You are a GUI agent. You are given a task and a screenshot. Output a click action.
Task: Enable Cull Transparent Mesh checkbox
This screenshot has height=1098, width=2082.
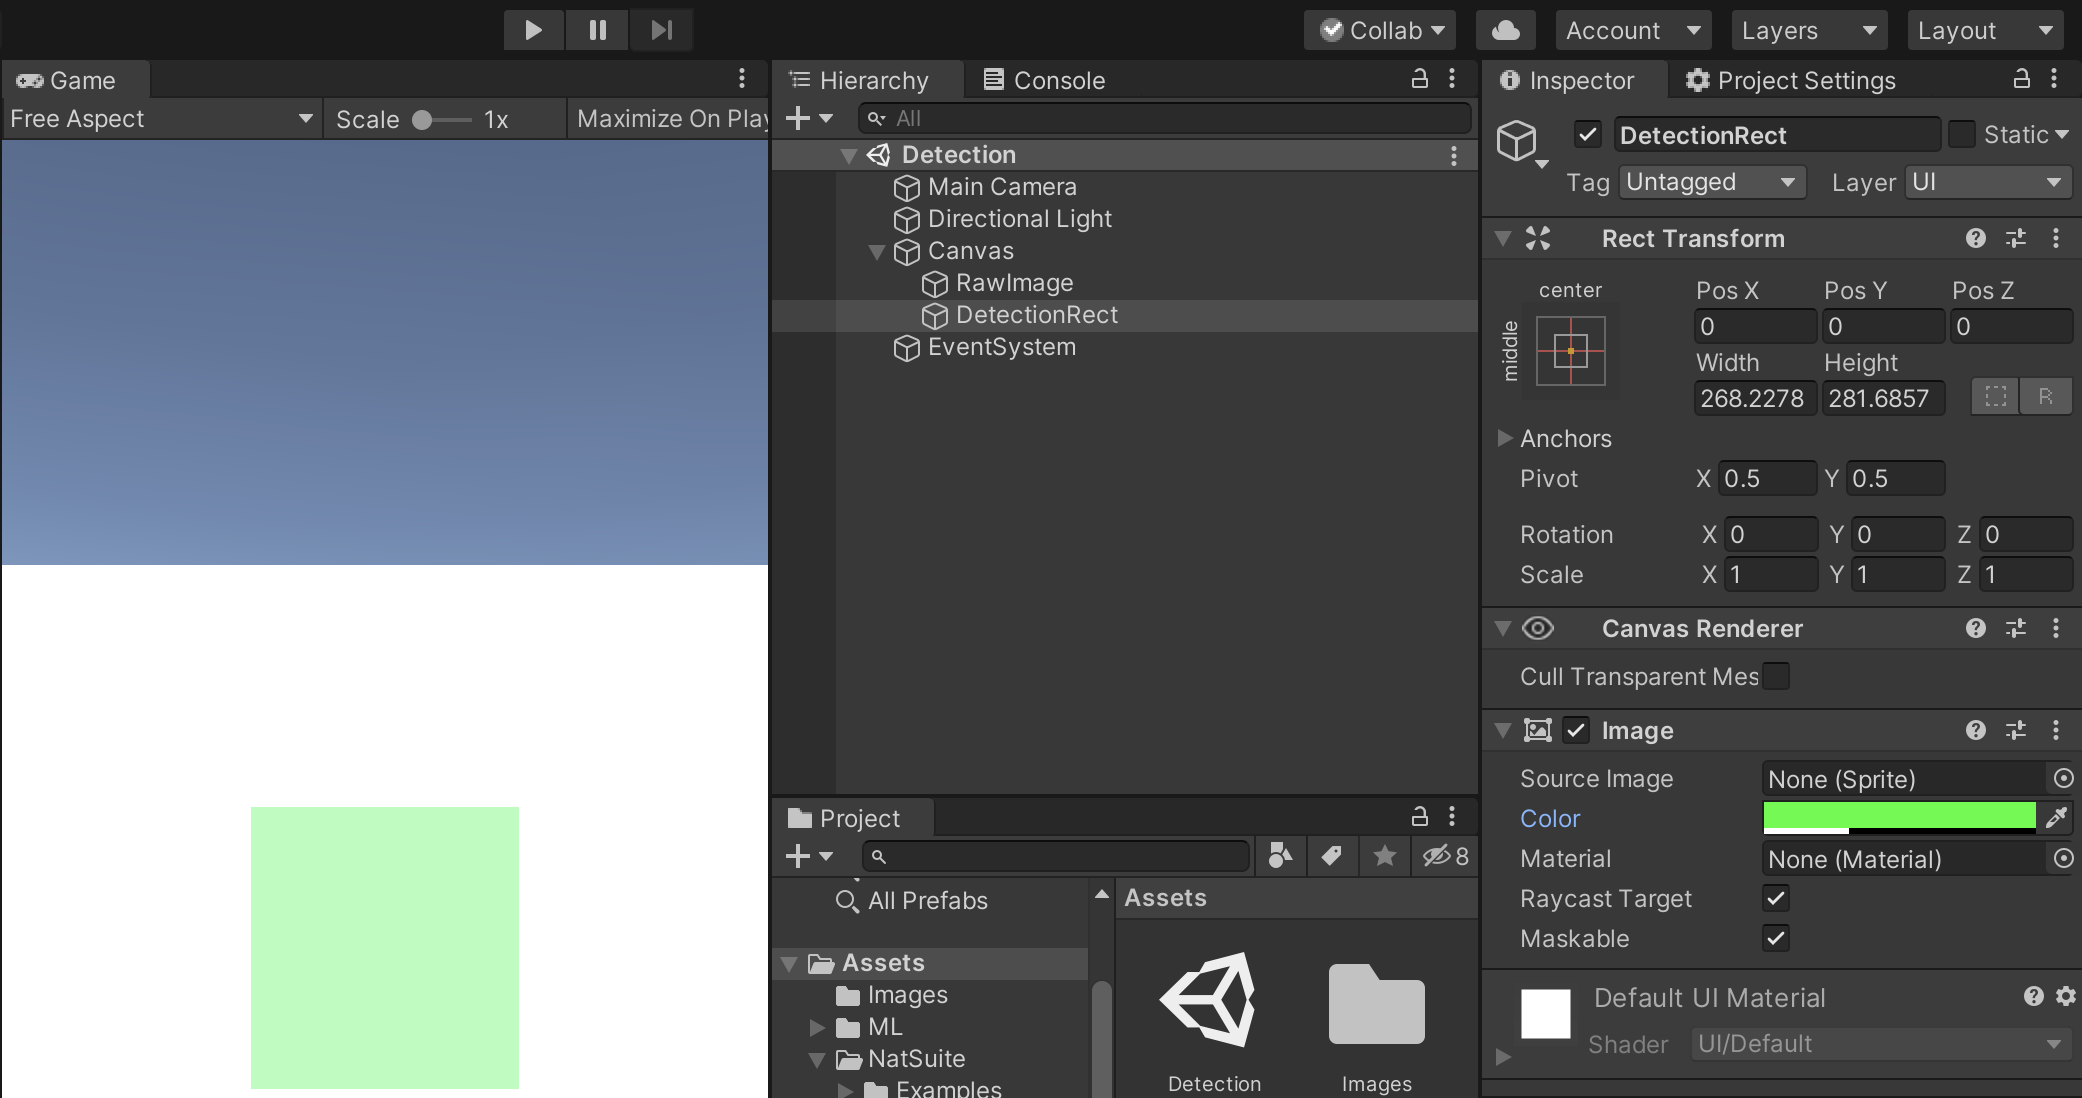(x=1776, y=676)
